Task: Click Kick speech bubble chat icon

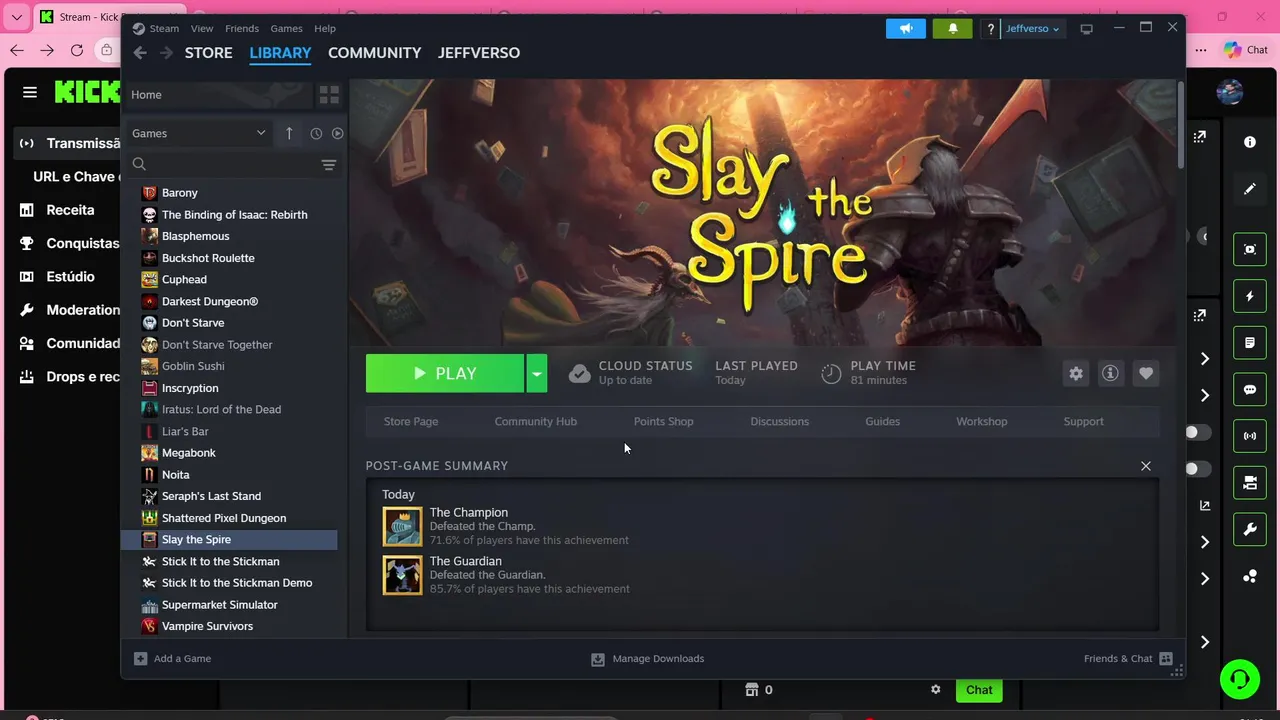Action: (1250, 390)
